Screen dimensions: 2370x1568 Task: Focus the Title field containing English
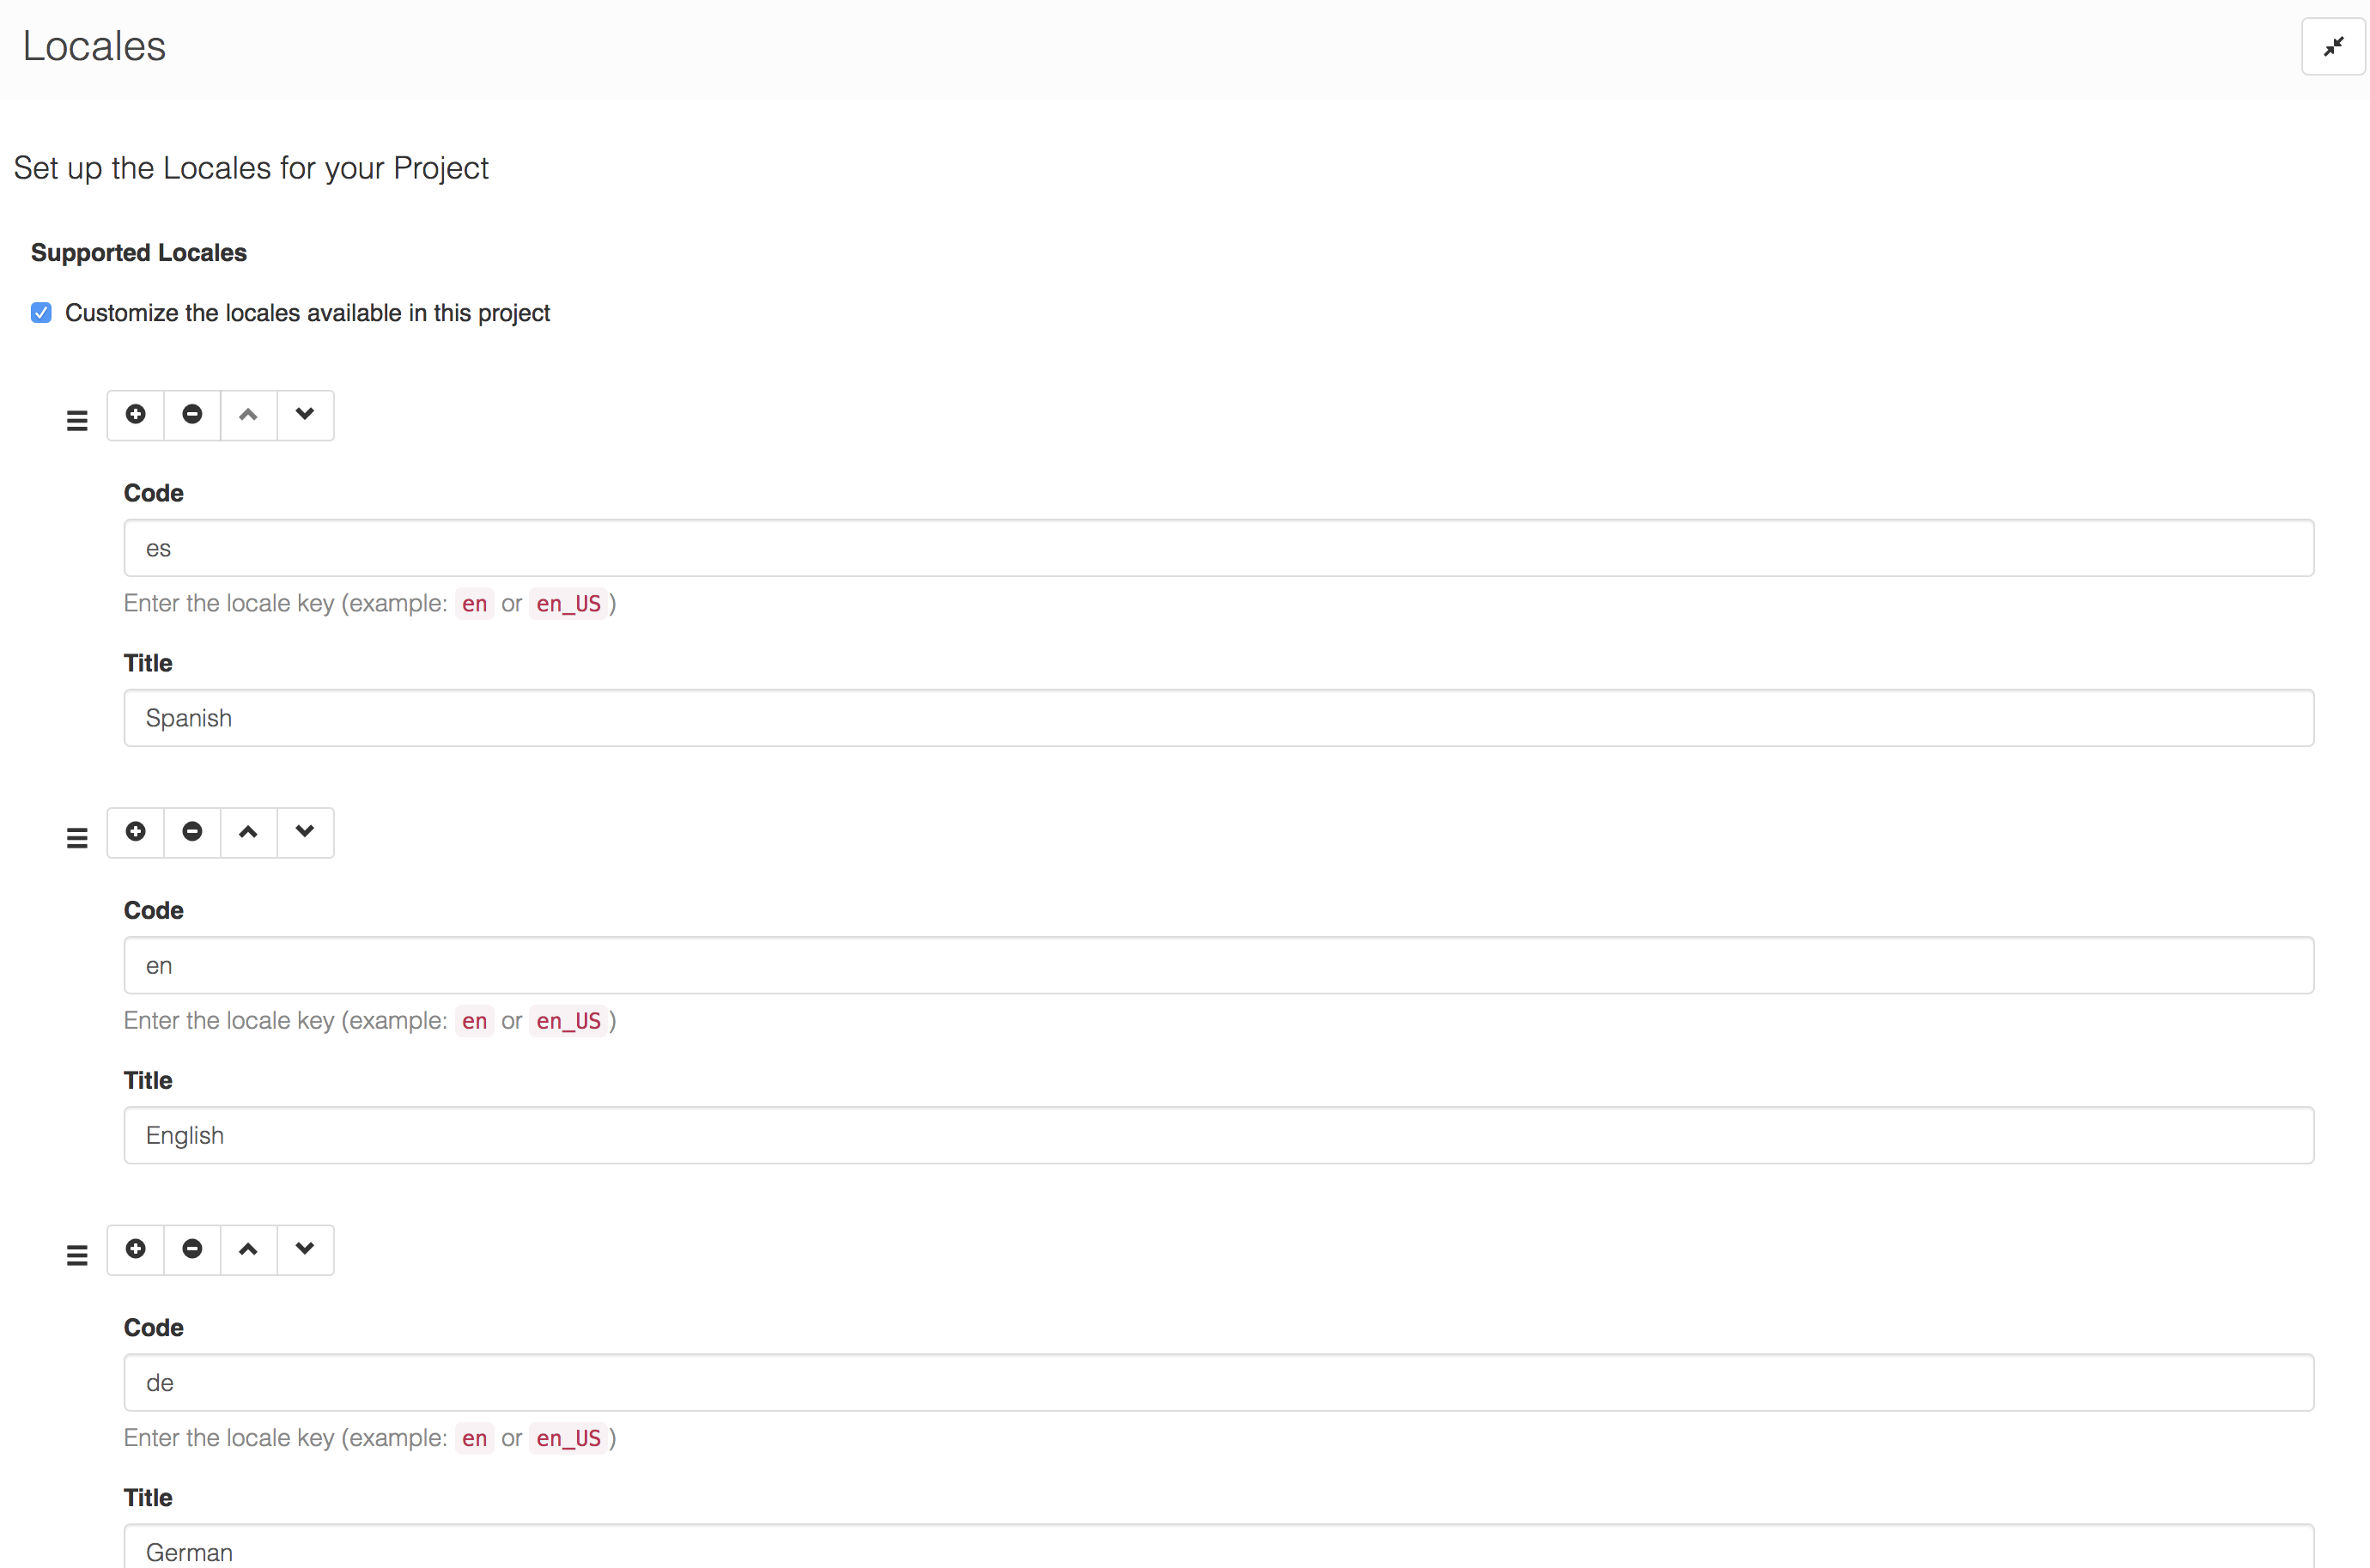click(x=1218, y=1135)
